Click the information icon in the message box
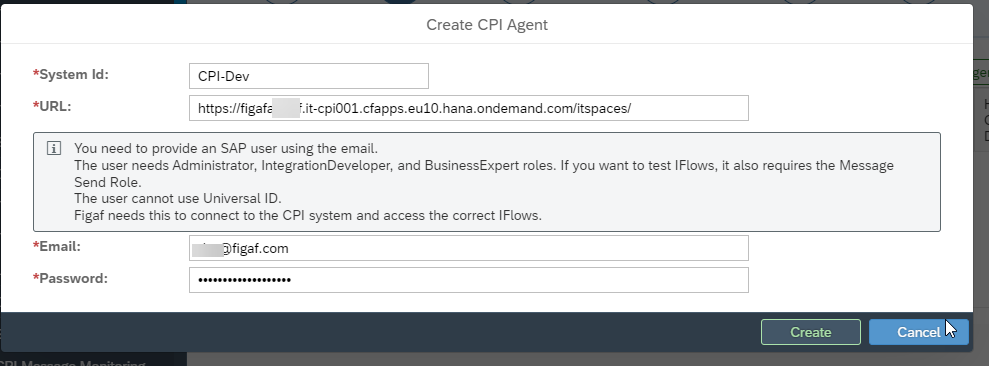Screen dimensions: 989x366 (x=54, y=148)
